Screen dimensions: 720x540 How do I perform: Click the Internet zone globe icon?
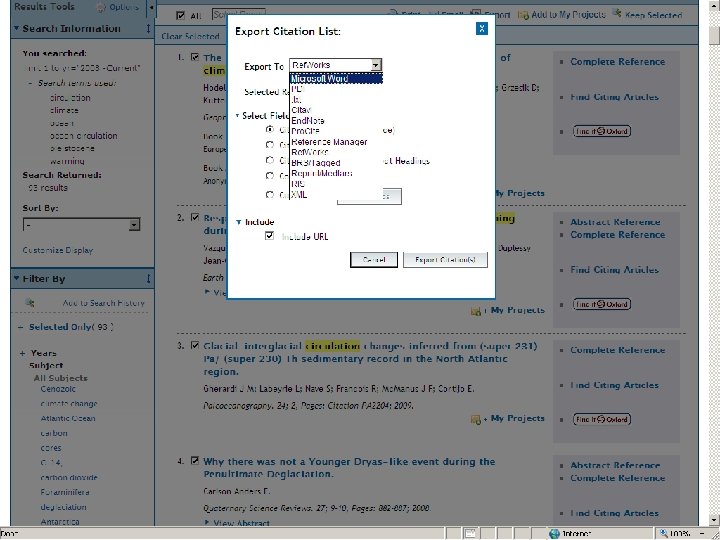pos(554,534)
